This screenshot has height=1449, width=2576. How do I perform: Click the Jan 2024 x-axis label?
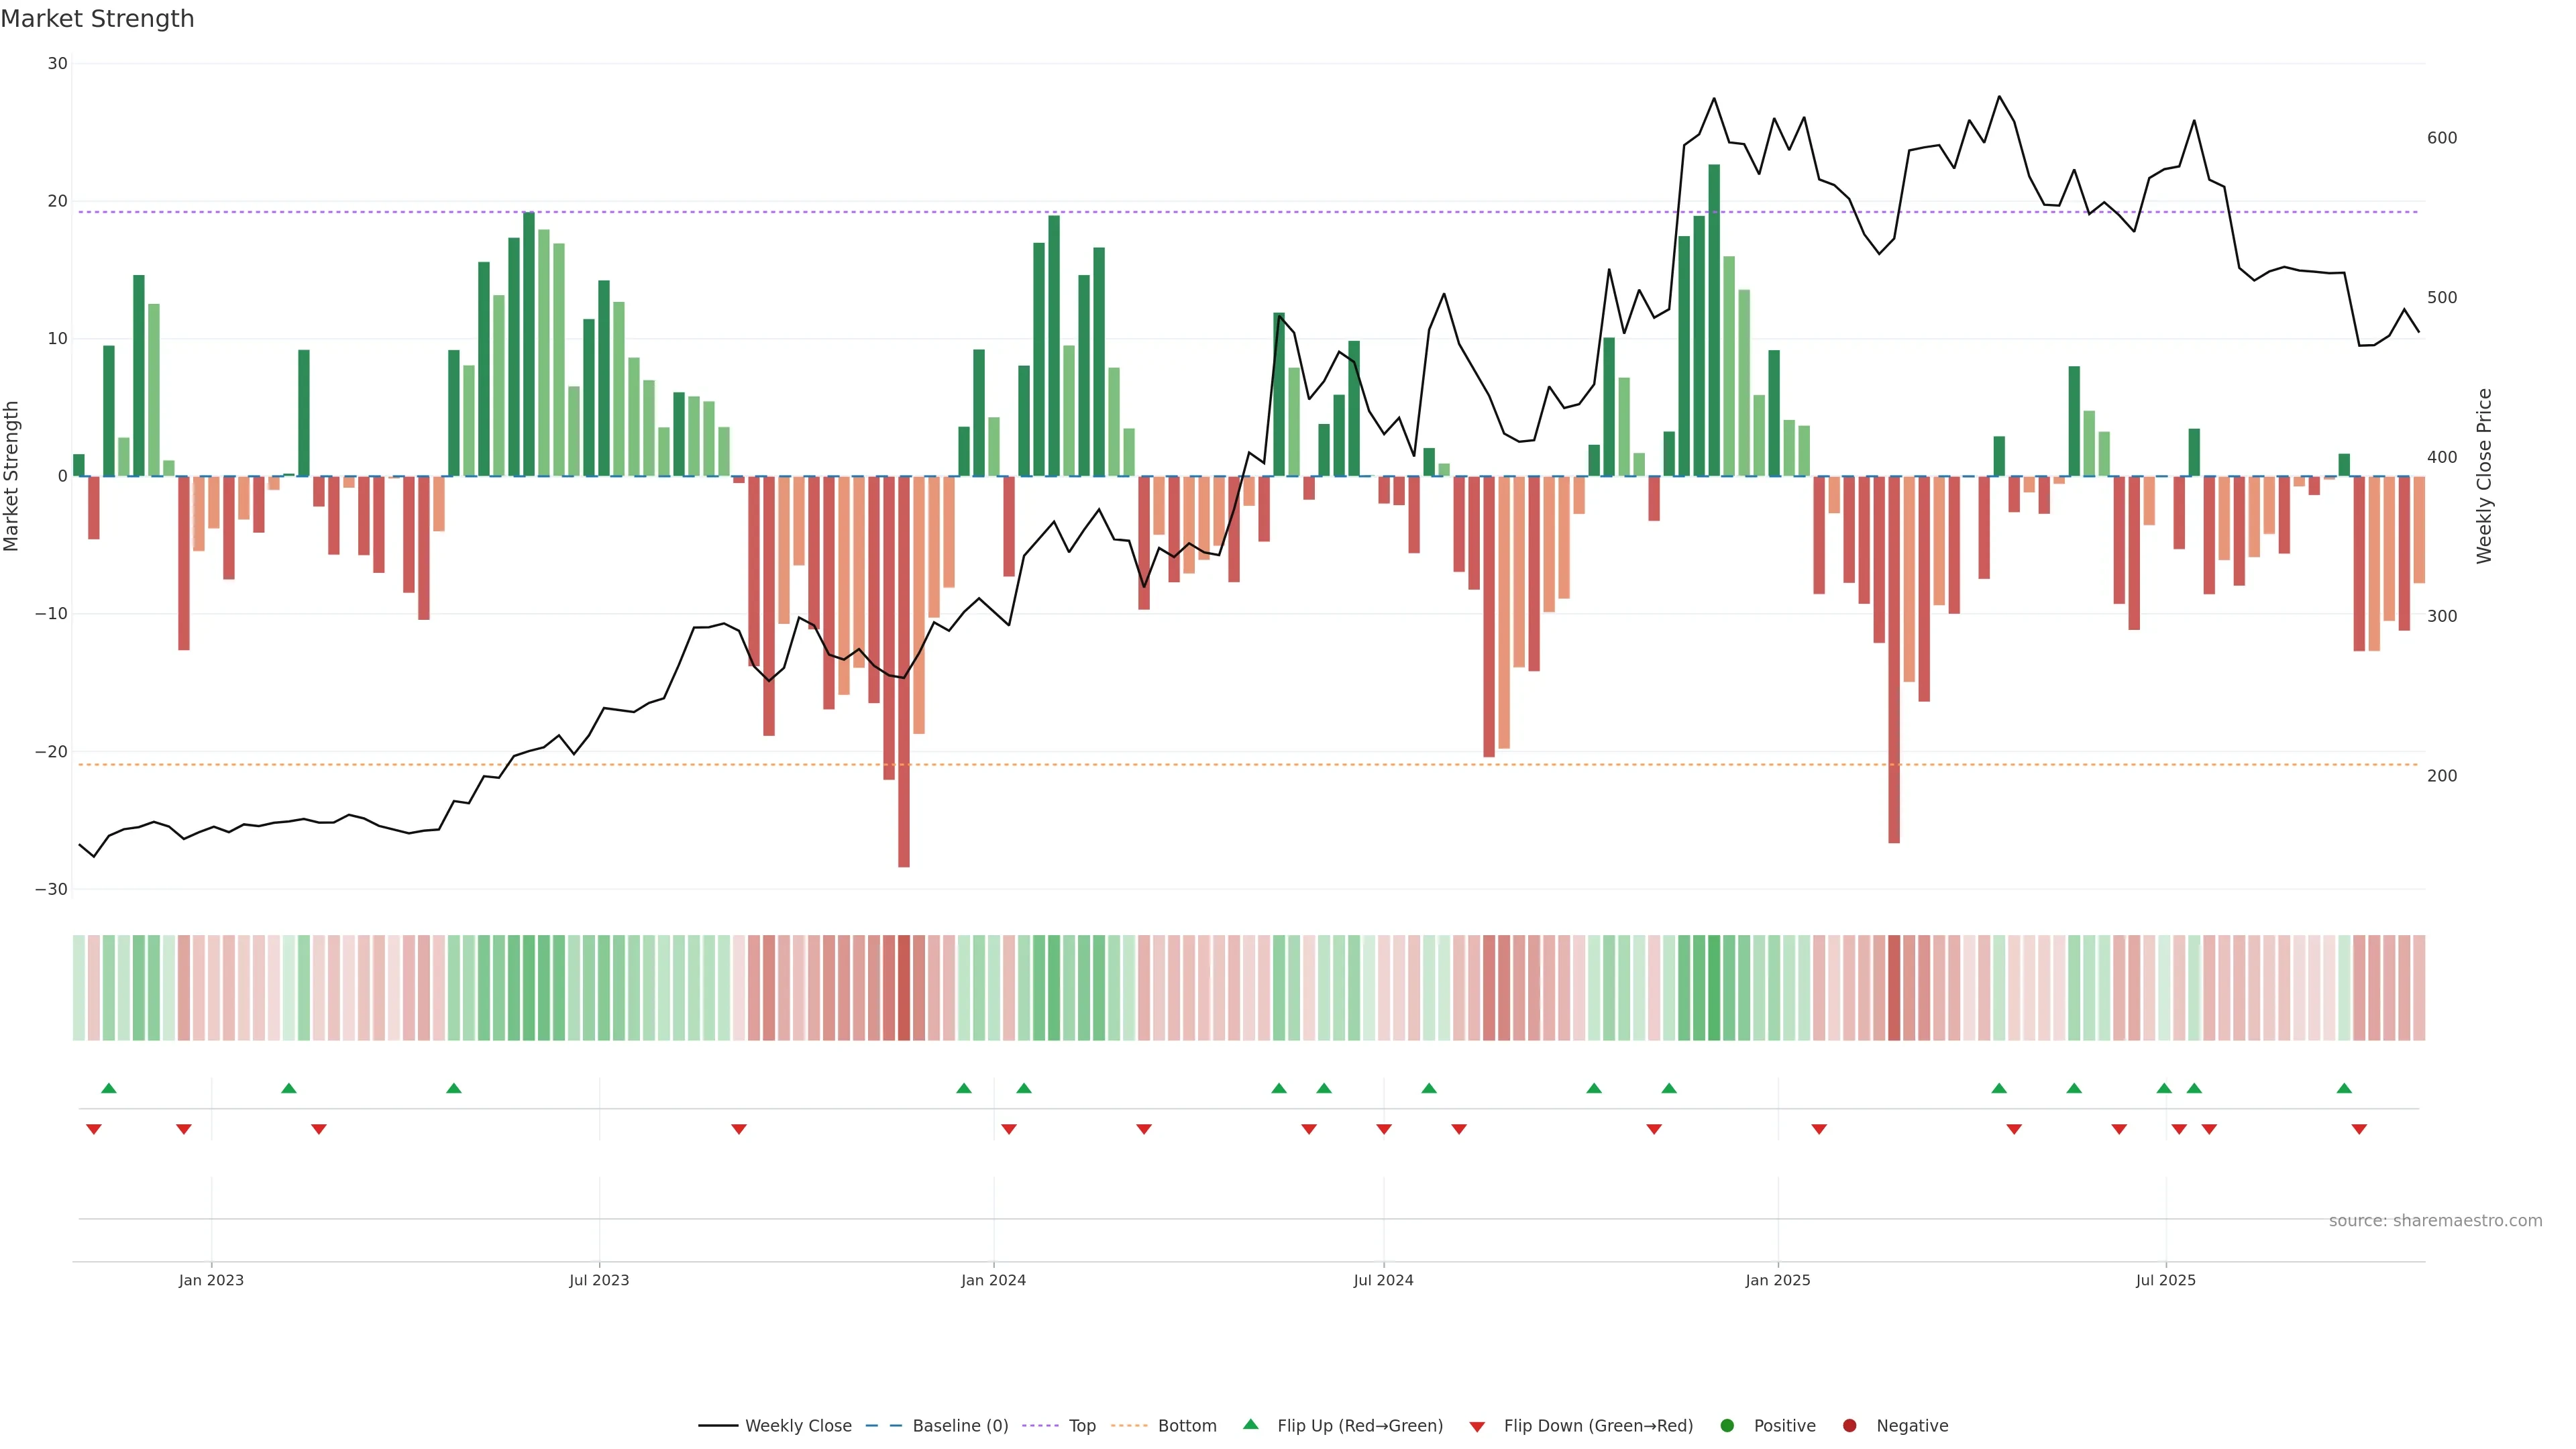pyautogui.click(x=993, y=1280)
